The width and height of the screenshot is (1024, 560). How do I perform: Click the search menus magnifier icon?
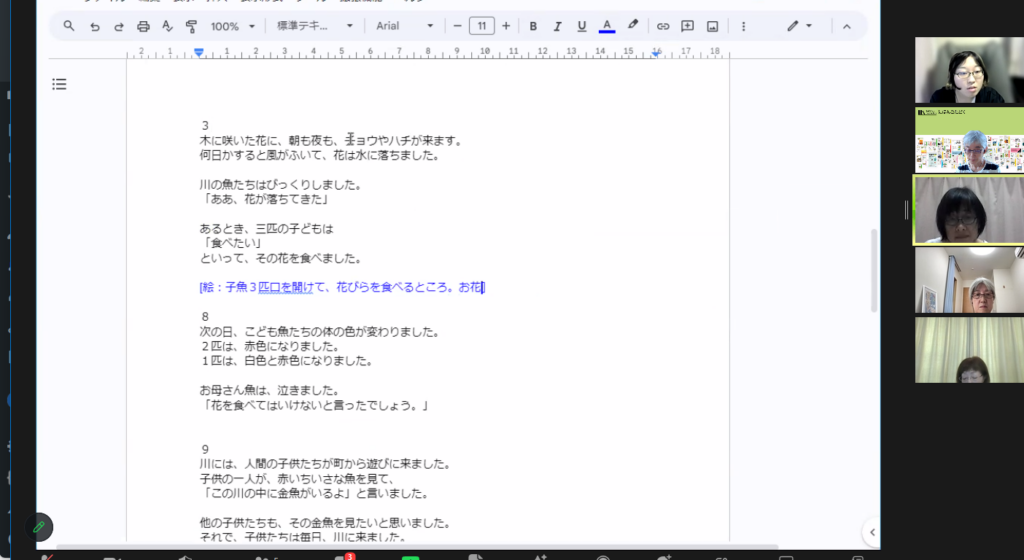[x=69, y=26]
